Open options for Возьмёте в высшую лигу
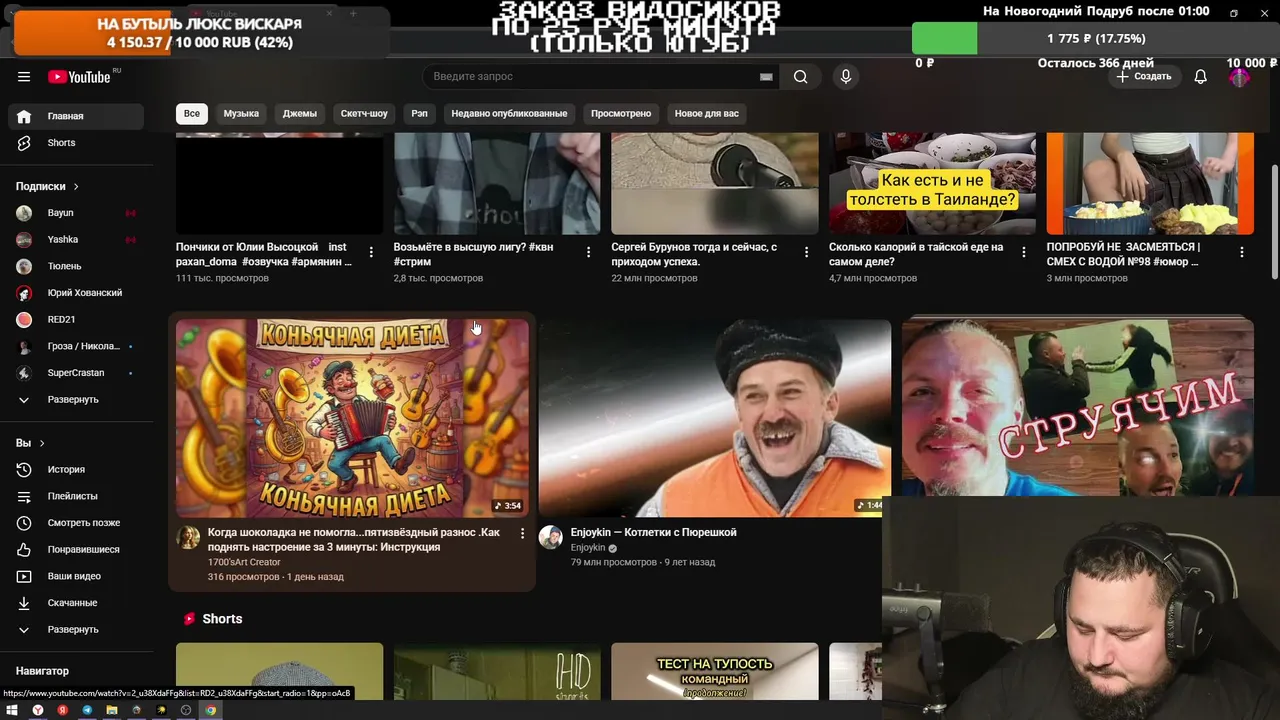 click(588, 252)
